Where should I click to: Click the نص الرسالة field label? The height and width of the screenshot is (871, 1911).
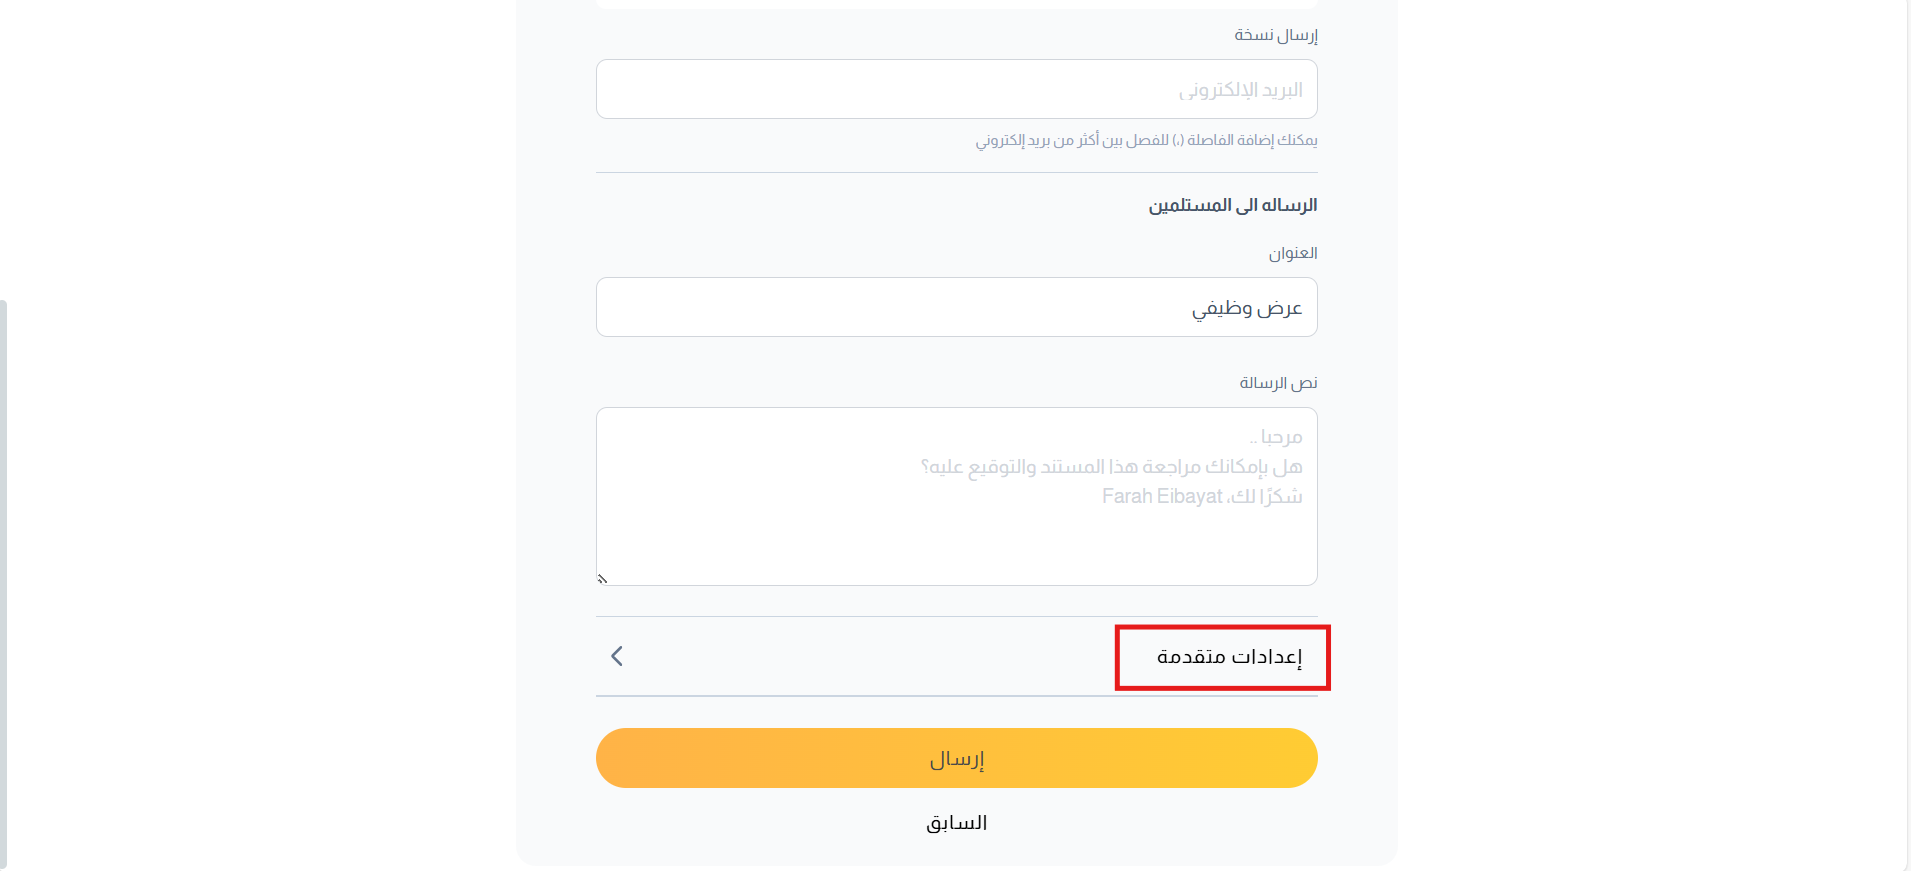coord(1278,383)
